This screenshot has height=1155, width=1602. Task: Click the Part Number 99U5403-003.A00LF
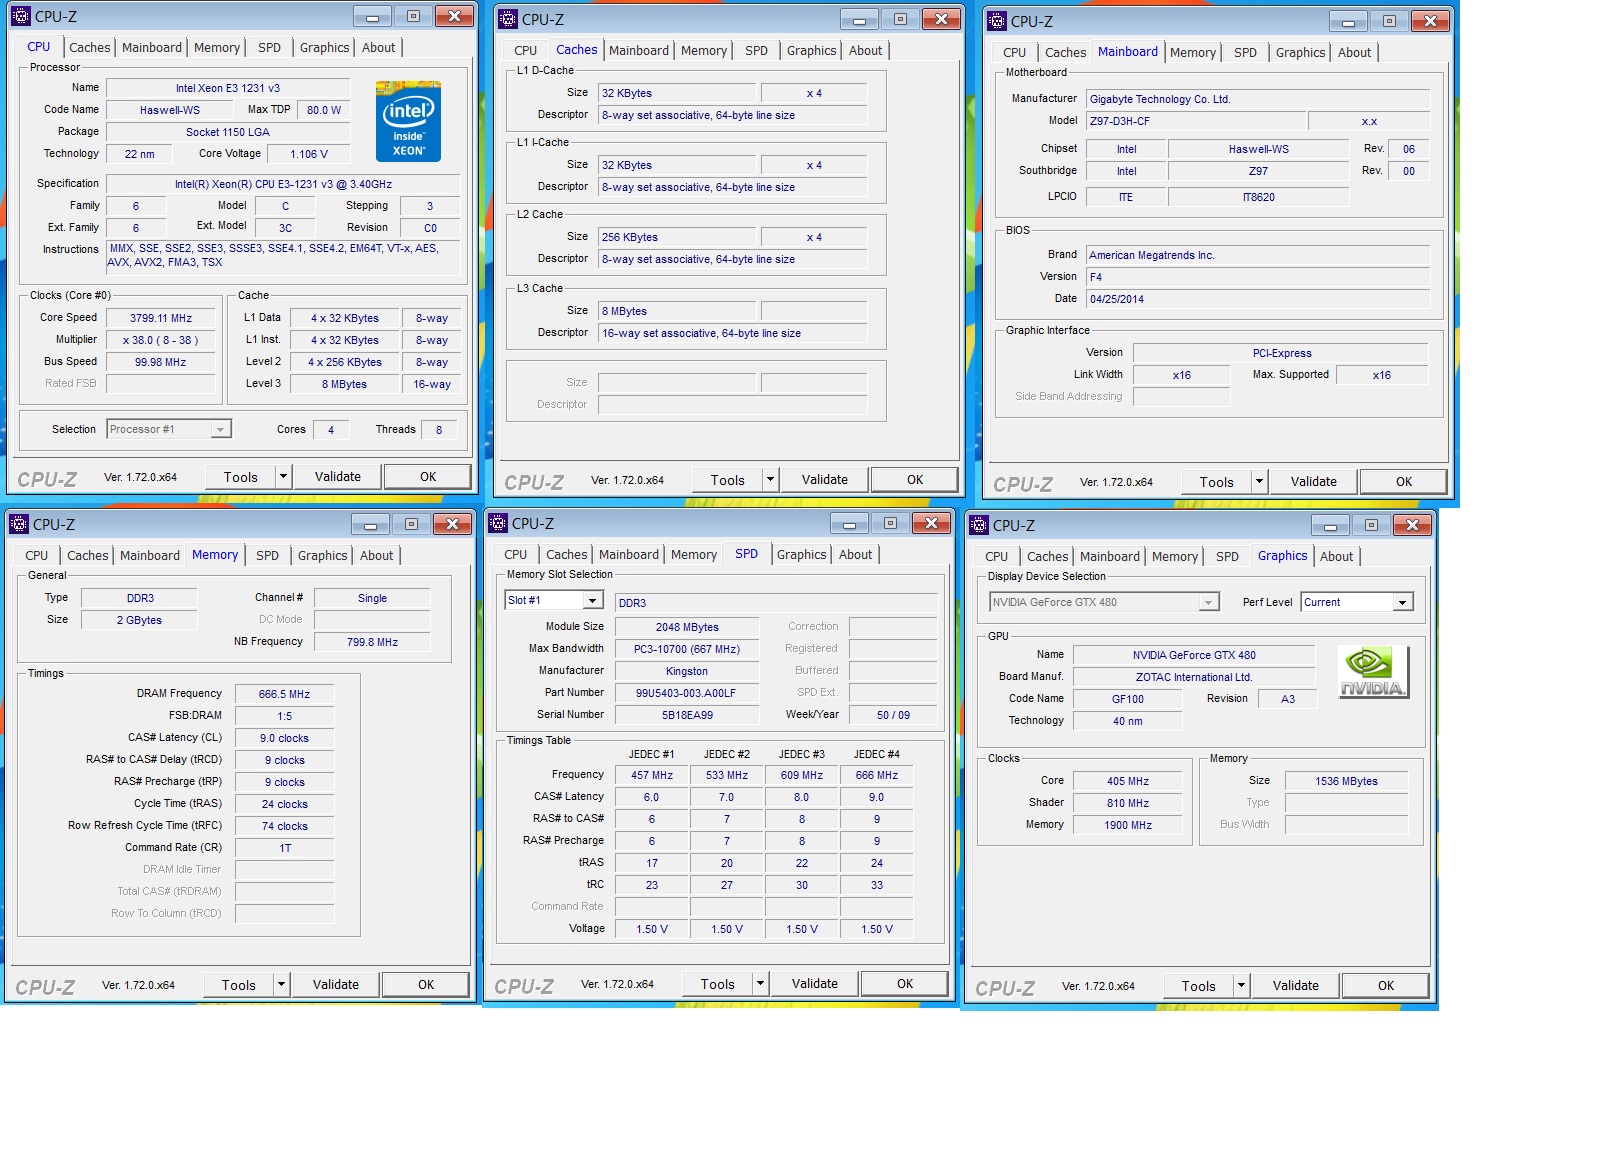point(686,693)
